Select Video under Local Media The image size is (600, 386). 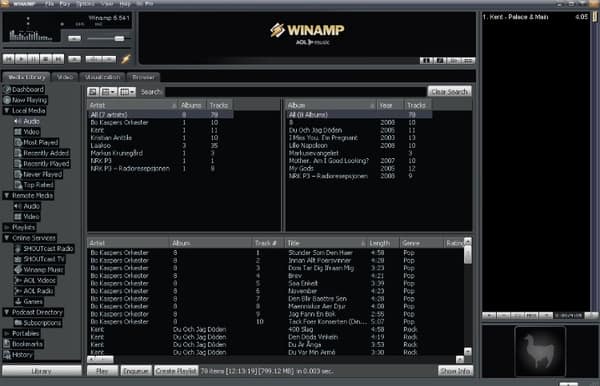[27, 132]
